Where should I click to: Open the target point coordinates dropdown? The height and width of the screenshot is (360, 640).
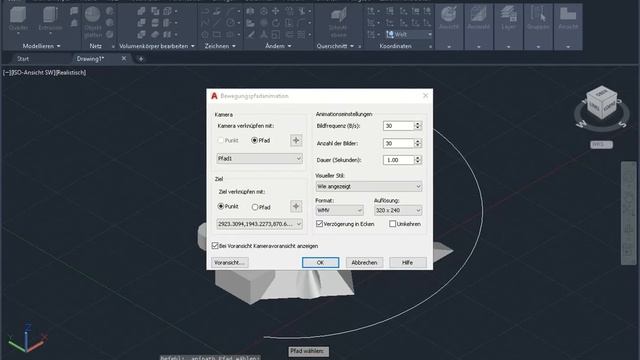pos(260,224)
